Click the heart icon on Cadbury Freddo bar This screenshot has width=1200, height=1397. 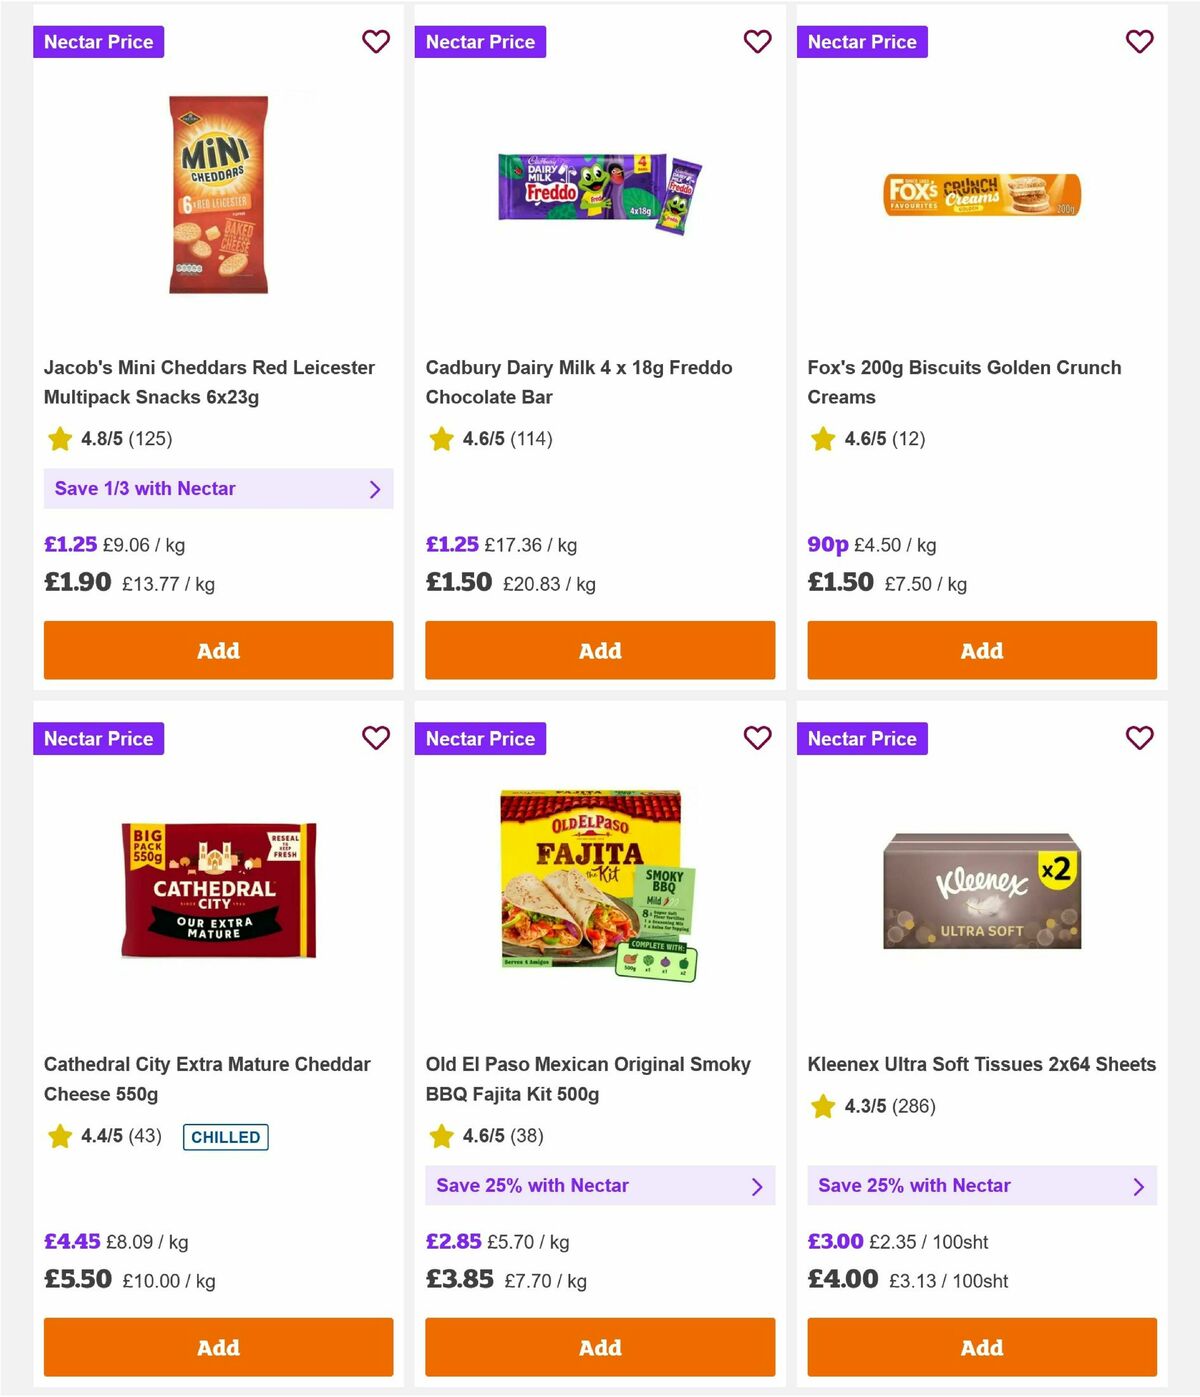coord(758,42)
